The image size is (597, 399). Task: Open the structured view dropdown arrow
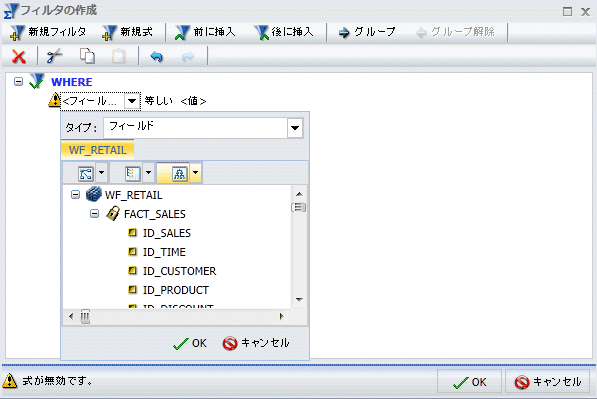click(x=195, y=173)
